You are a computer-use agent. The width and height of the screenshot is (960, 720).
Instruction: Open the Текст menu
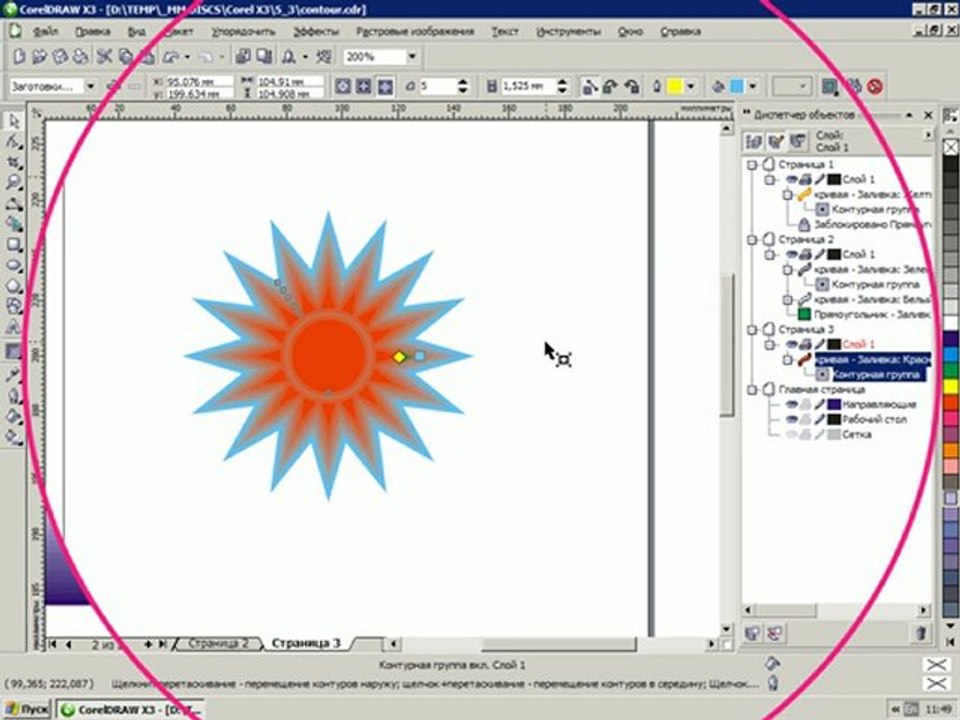pyautogui.click(x=504, y=31)
